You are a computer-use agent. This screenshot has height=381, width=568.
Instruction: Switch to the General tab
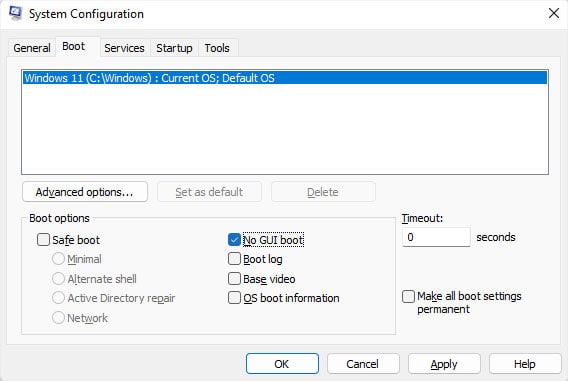point(32,48)
